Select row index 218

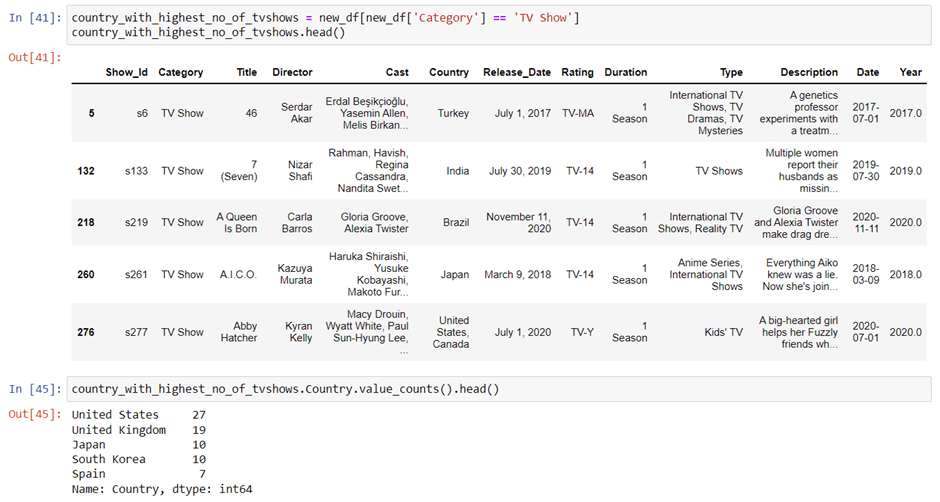point(86,223)
